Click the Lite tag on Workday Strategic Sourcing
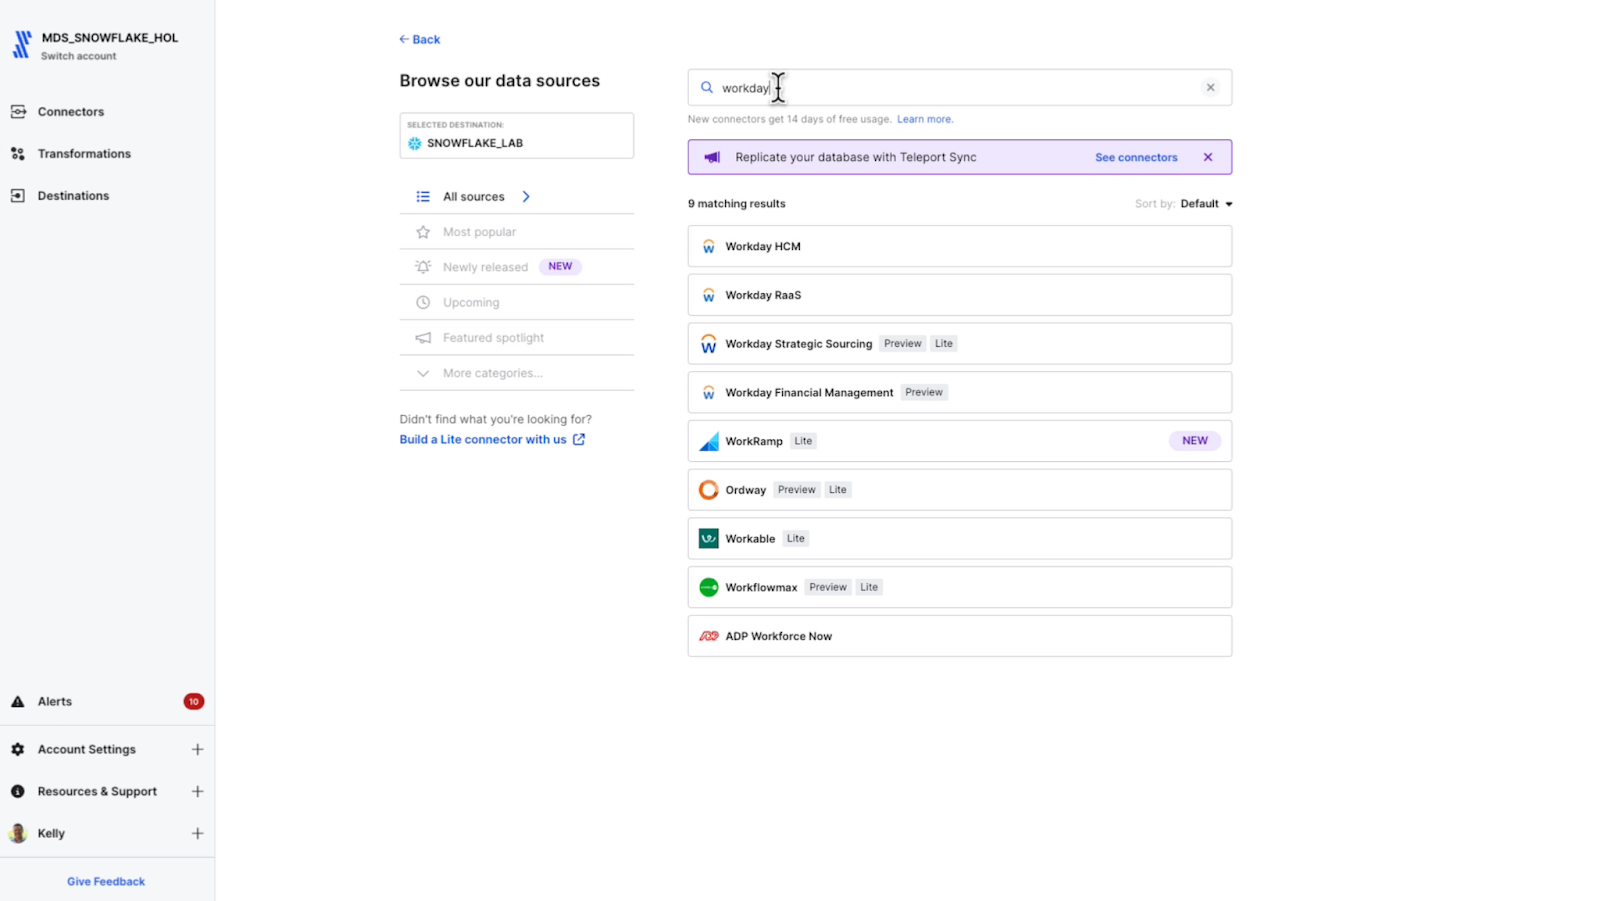The height and width of the screenshot is (901, 1600). pyautogui.click(x=944, y=344)
